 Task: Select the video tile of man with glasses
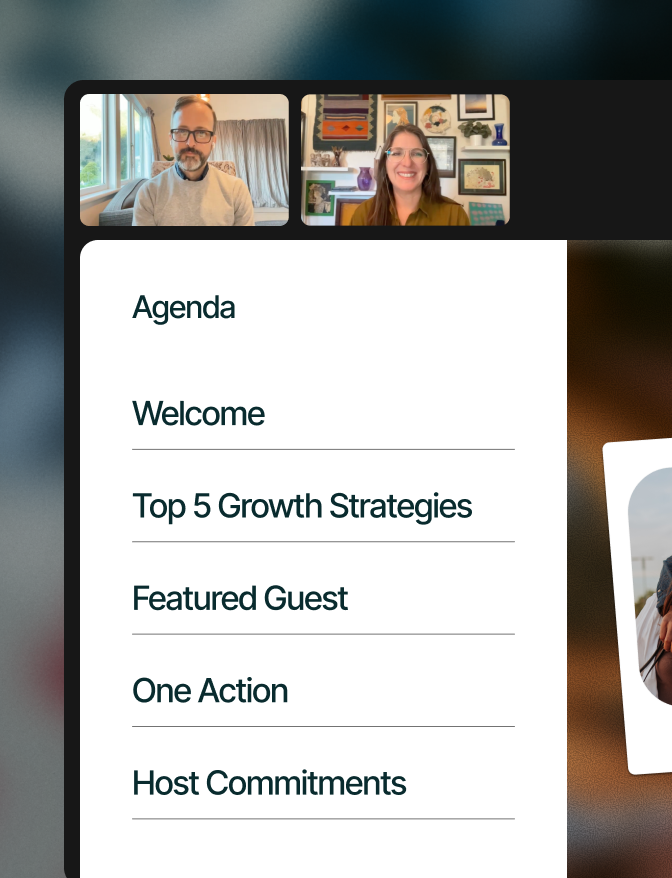pyautogui.click(x=184, y=160)
